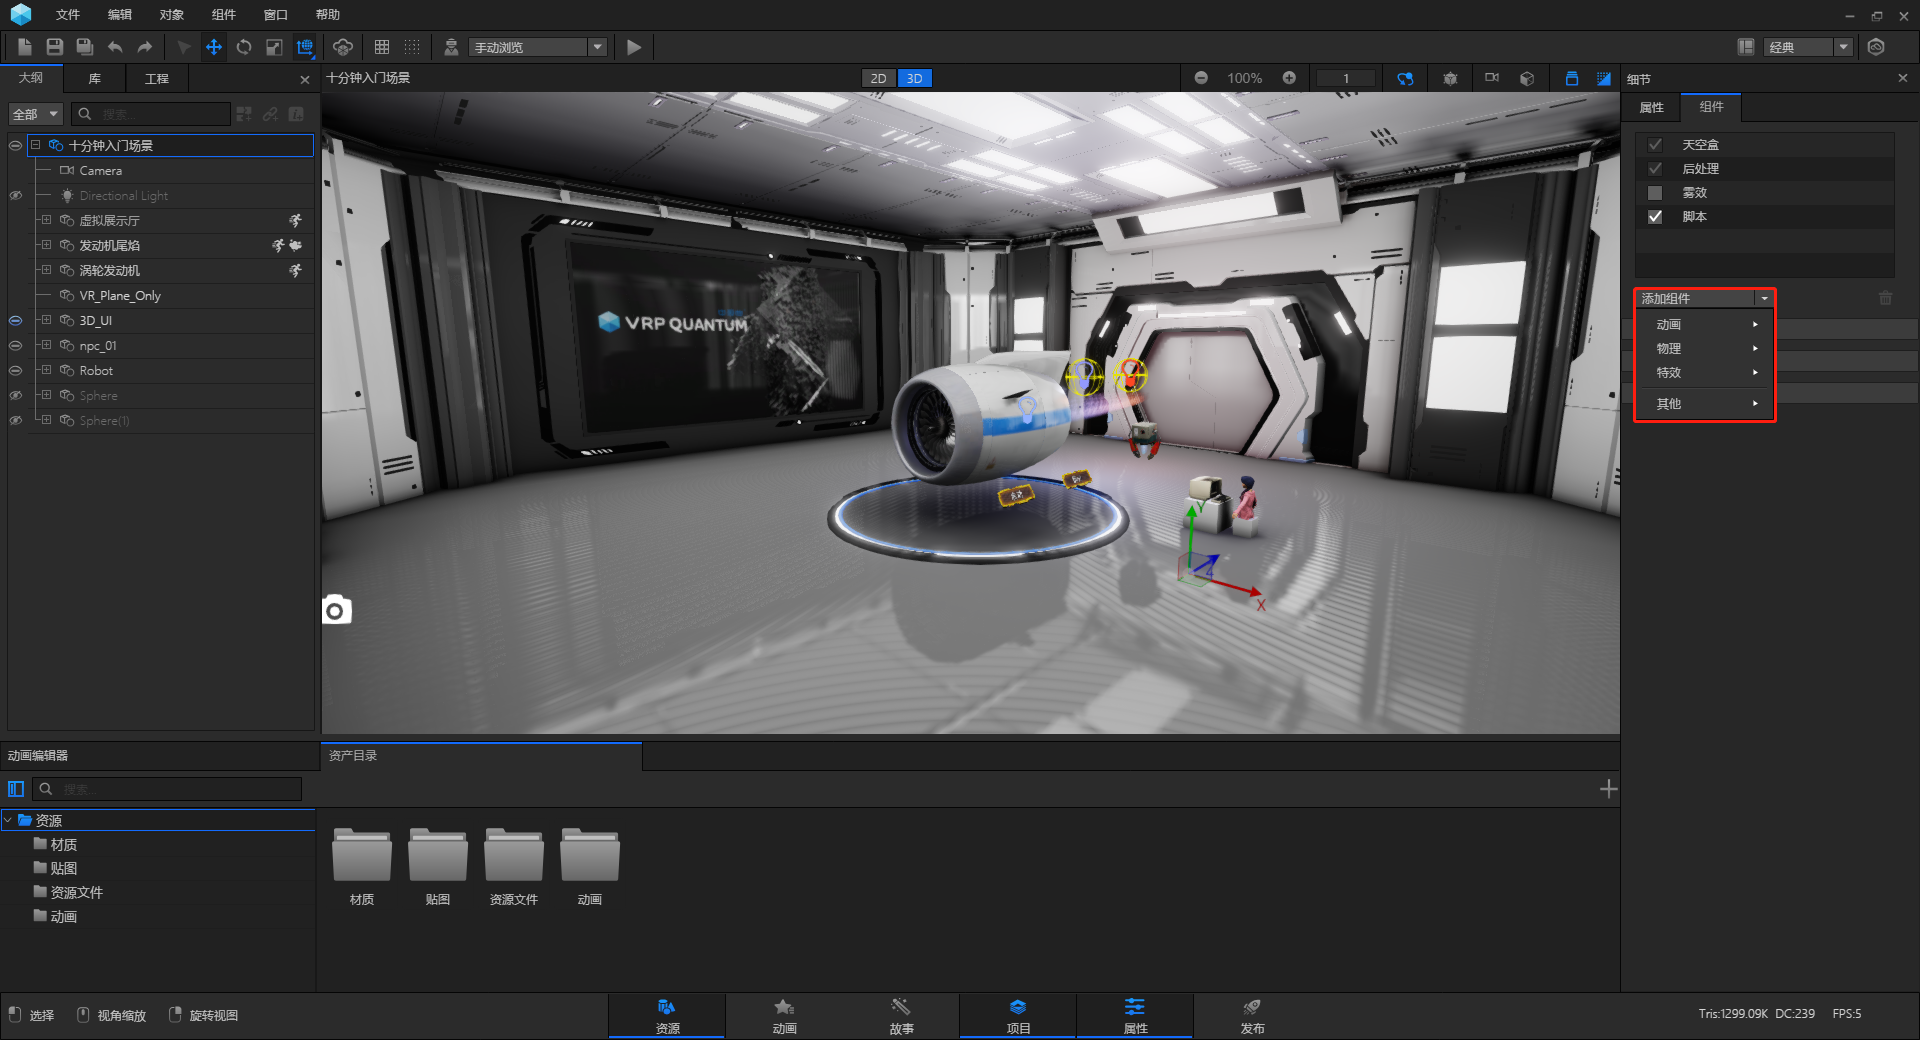Viewport: 1920px width, 1040px height.
Task: Redo the last undone action
Action: [145, 47]
